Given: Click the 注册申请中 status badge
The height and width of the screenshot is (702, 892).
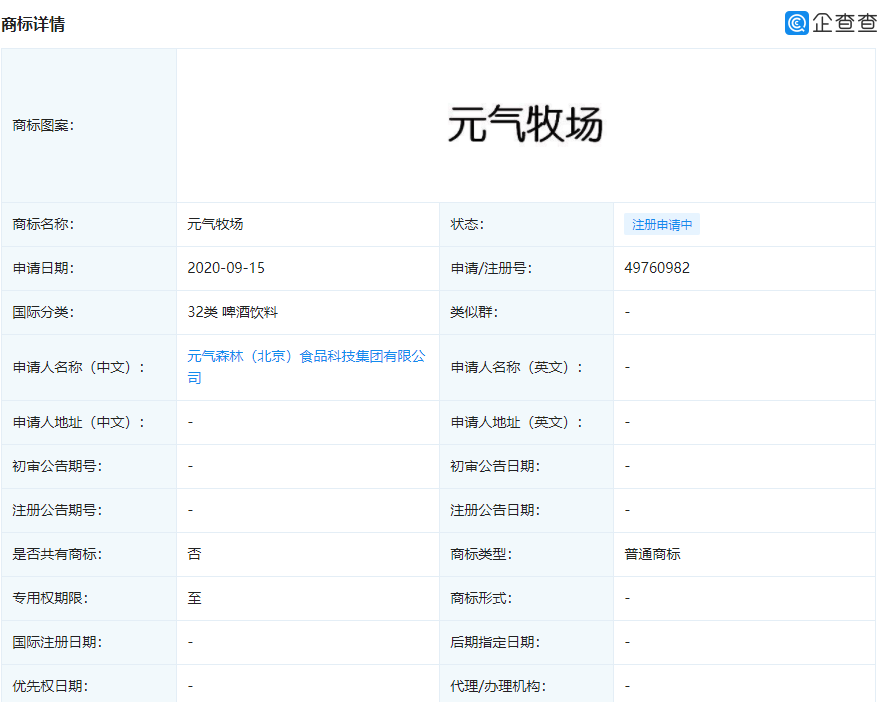Looking at the screenshot, I should tap(662, 225).
